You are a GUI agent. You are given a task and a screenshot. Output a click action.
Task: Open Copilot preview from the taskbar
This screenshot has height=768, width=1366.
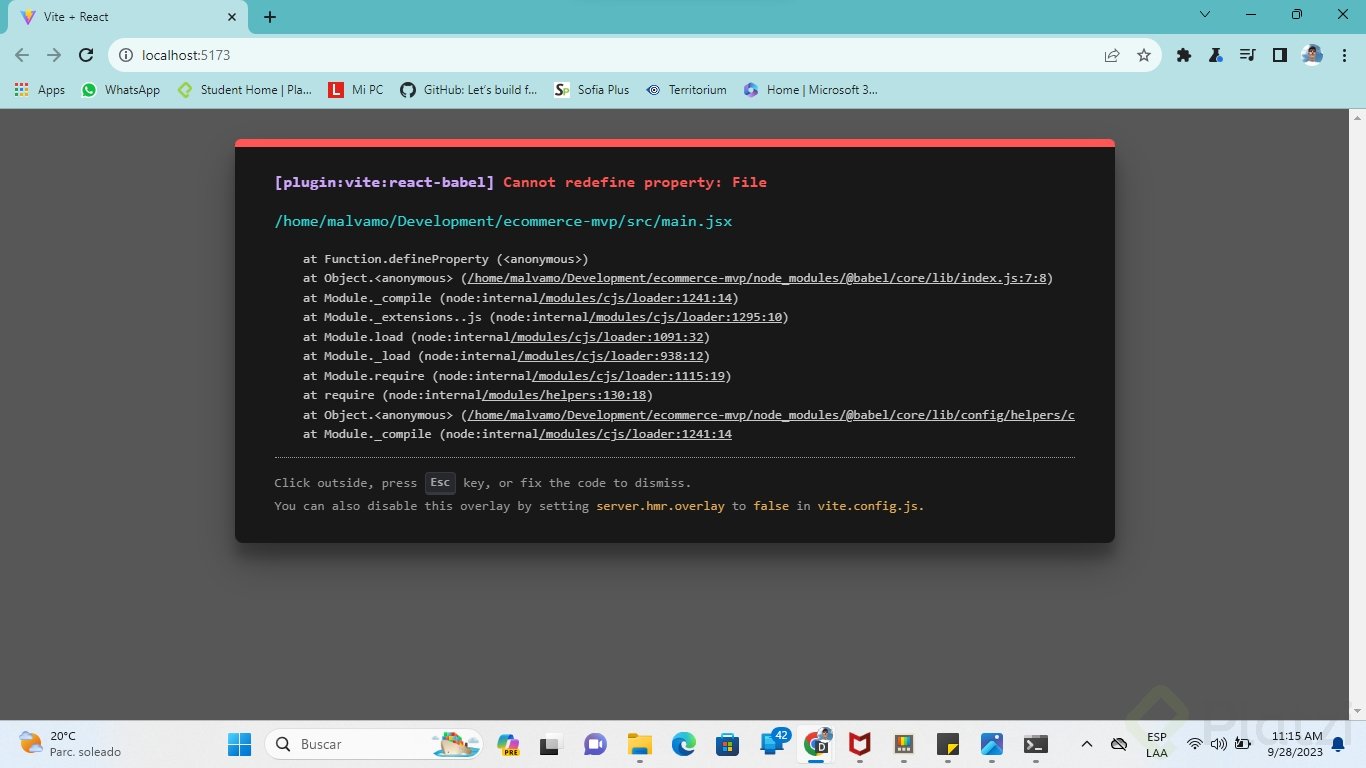(509, 744)
